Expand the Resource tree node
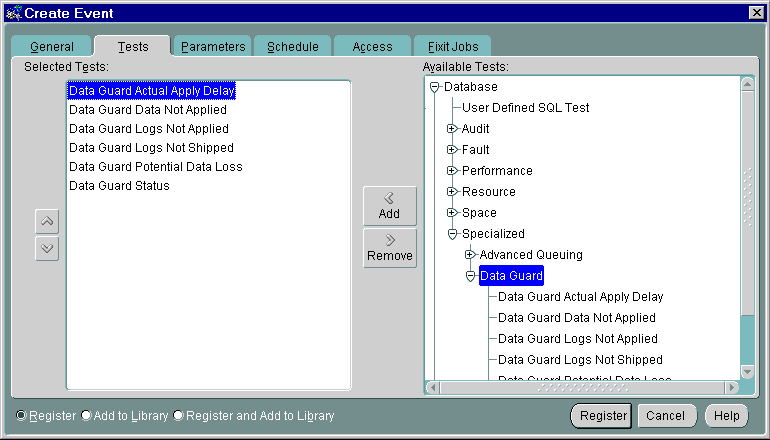The image size is (770, 440). [x=452, y=192]
